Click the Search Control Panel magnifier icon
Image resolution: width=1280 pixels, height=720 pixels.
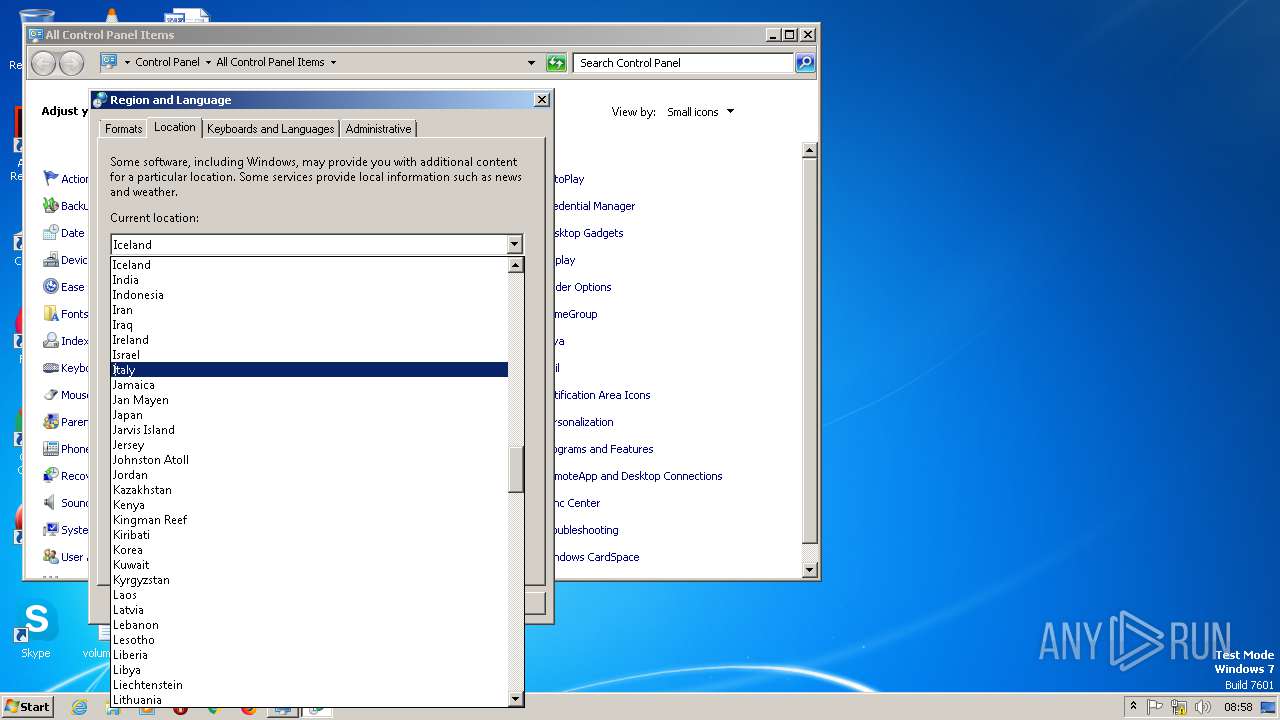click(x=805, y=63)
